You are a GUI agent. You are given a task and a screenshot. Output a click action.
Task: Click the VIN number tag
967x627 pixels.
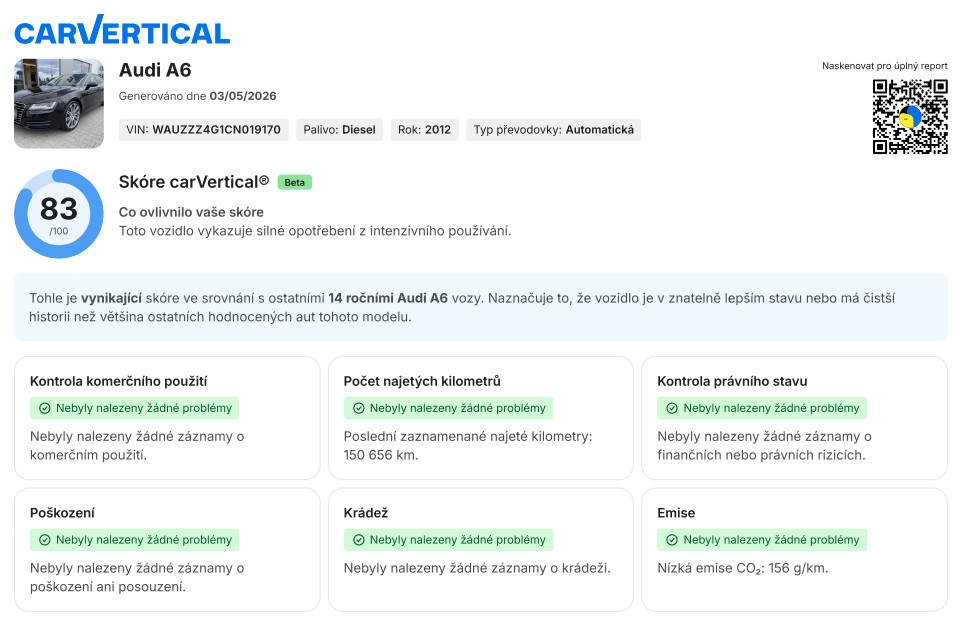(204, 130)
